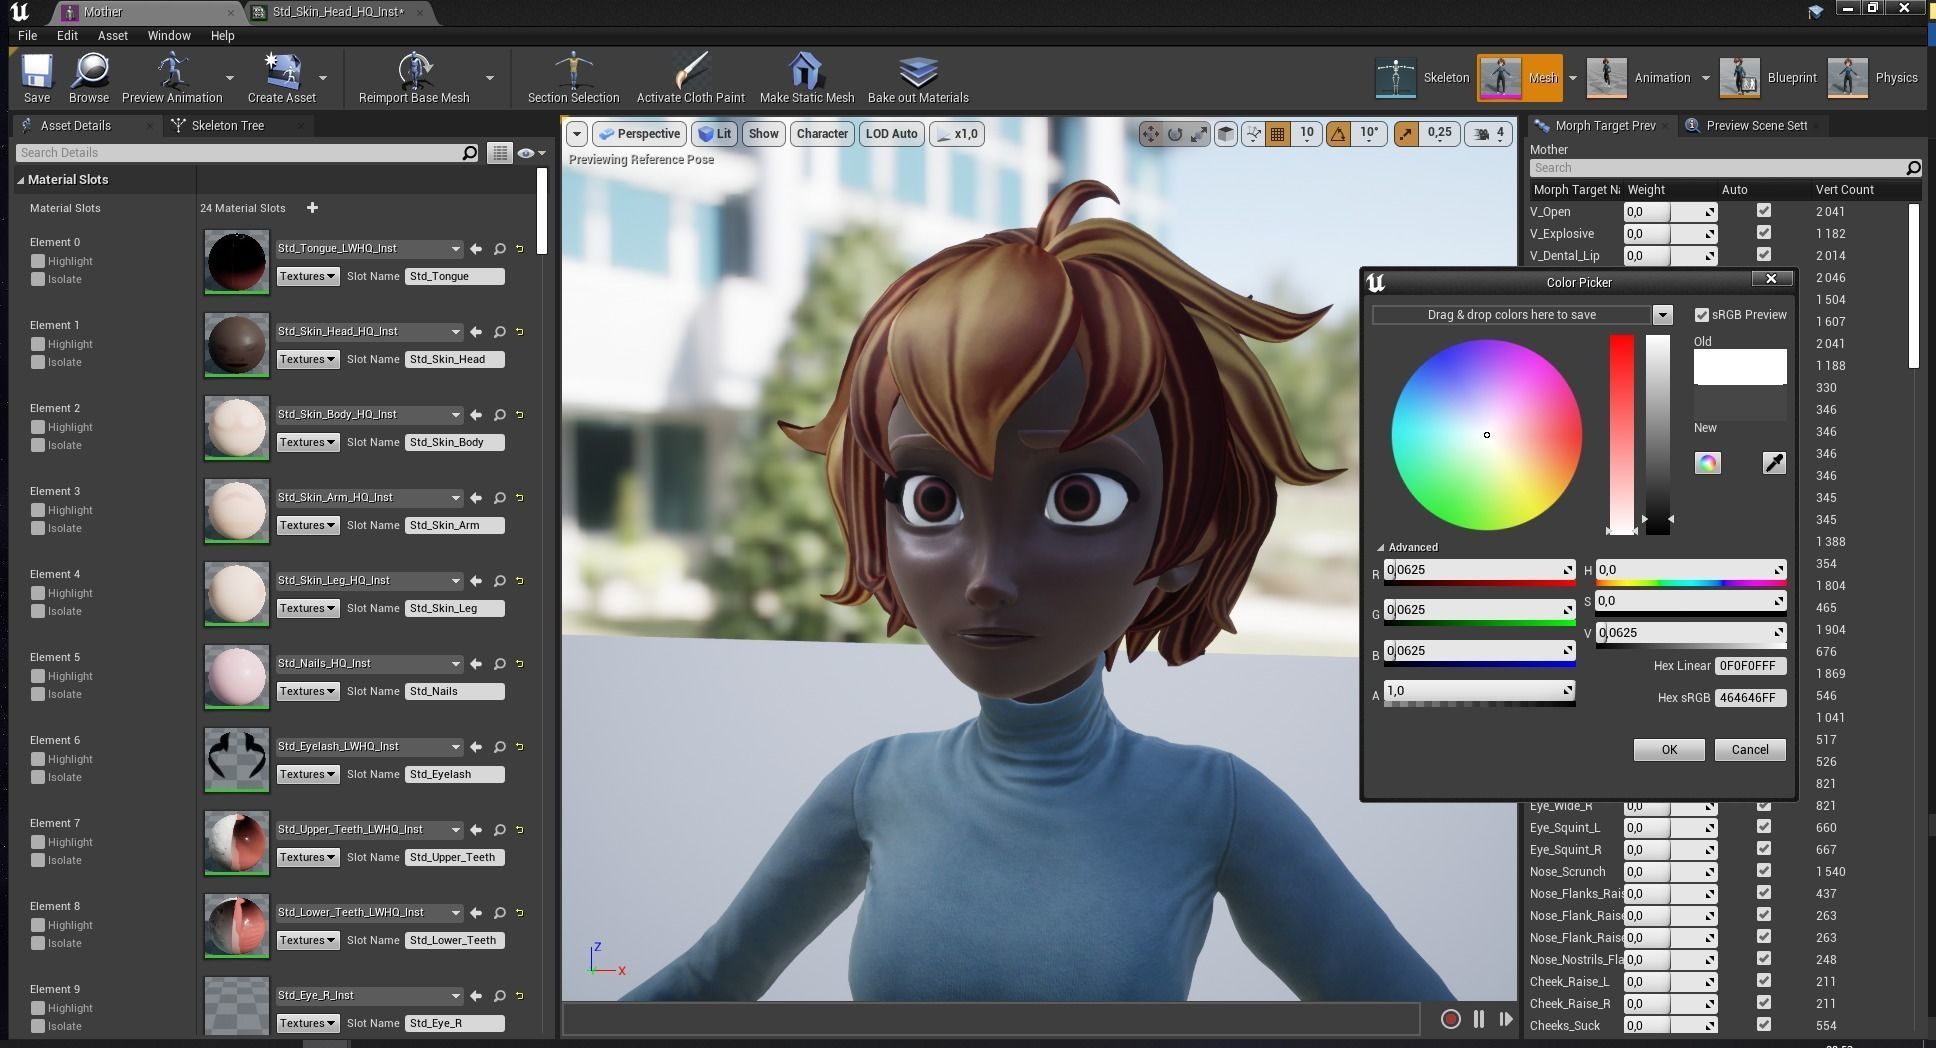Open color themes dropdown in Color Picker
This screenshot has width=1936, height=1048.
pyautogui.click(x=1662, y=315)
